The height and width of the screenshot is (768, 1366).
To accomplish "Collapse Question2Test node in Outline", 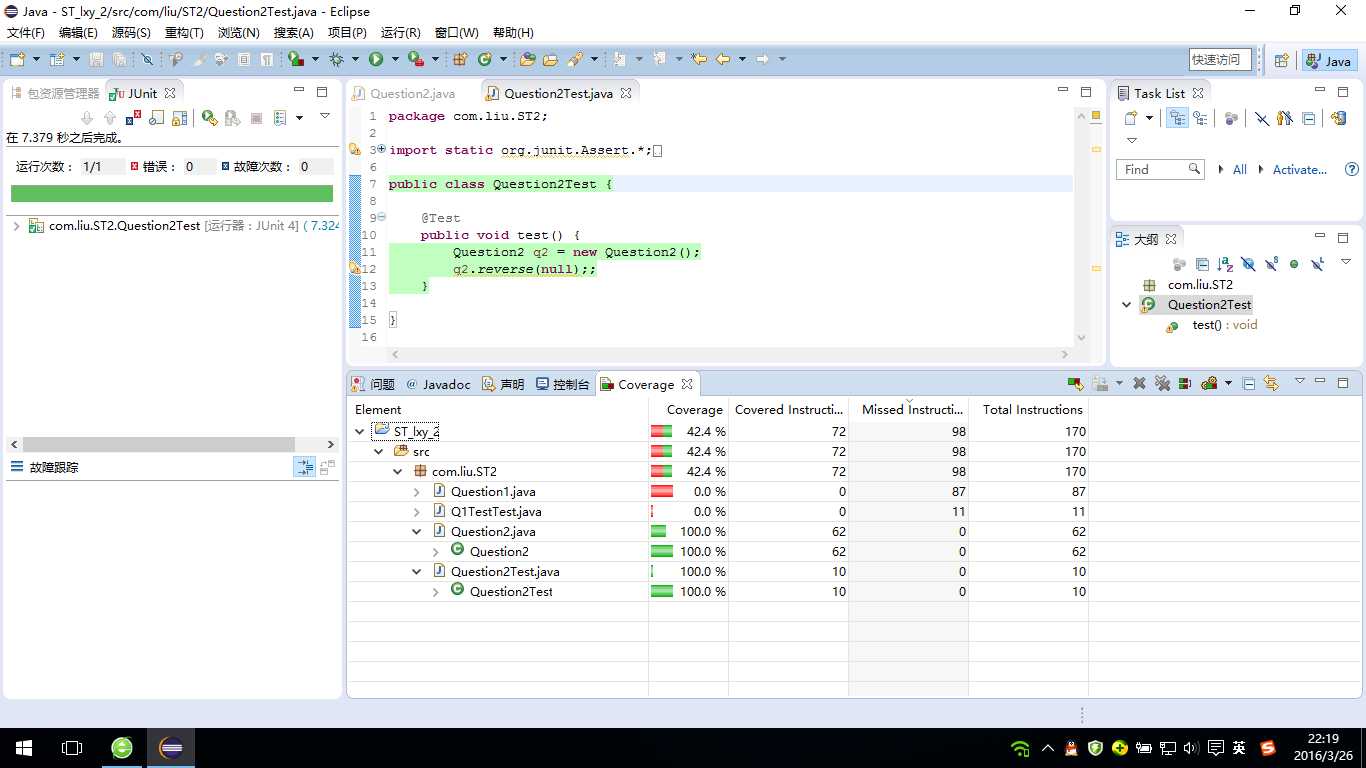I will (x=1127, y=305).
